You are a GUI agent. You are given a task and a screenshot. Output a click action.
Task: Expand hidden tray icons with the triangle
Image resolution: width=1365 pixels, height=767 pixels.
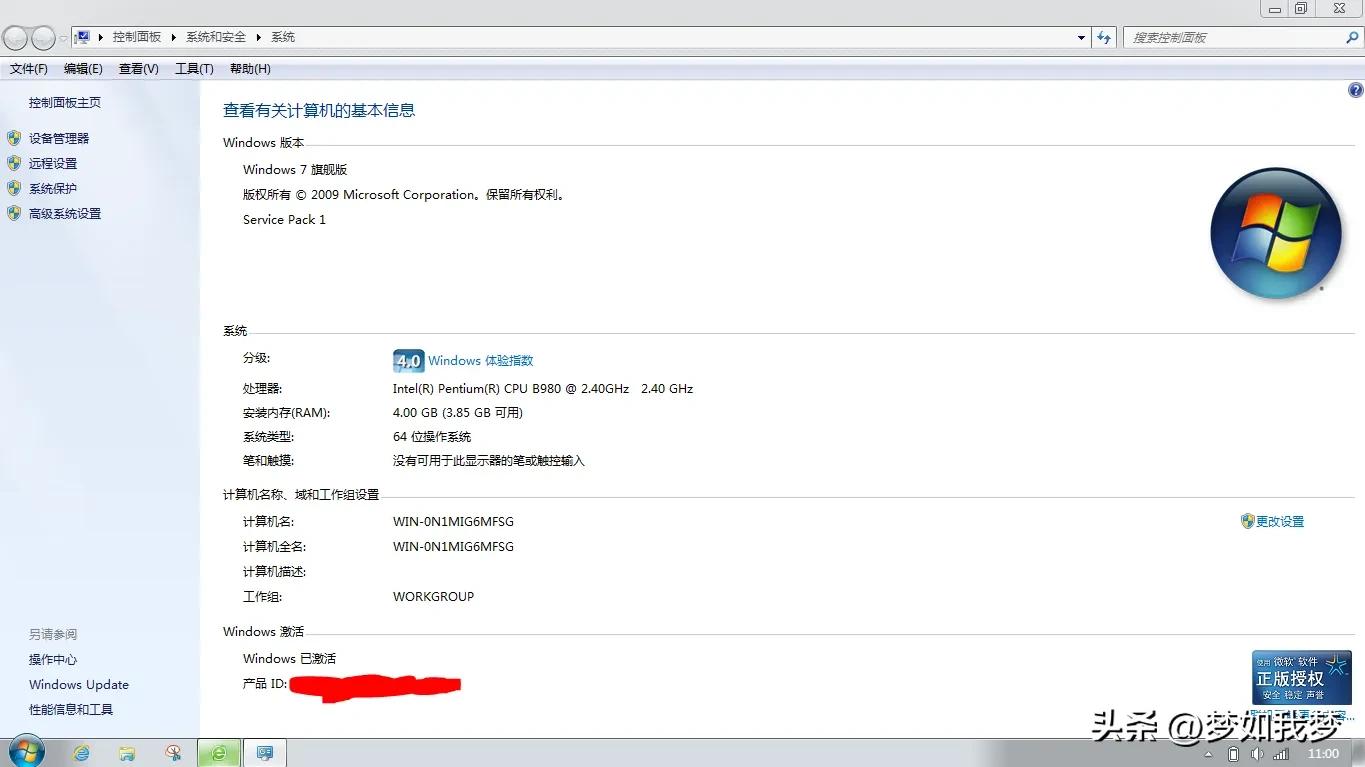(x=1209, y=753)
